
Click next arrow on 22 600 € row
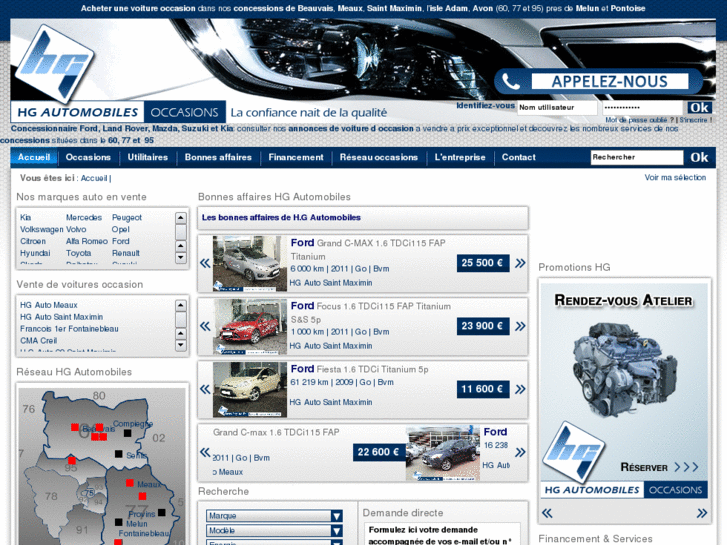click(x=520, y=452)
